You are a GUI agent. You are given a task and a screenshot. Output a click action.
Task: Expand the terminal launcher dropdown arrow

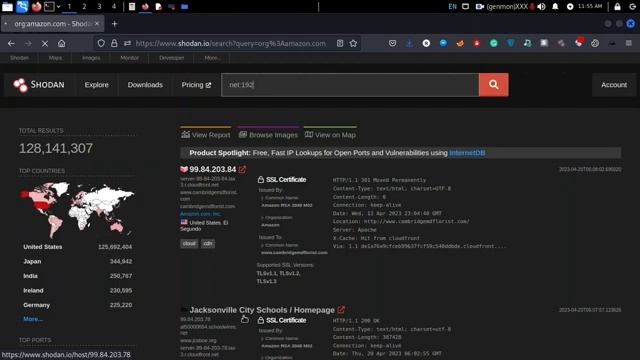(x=58, y=7)
